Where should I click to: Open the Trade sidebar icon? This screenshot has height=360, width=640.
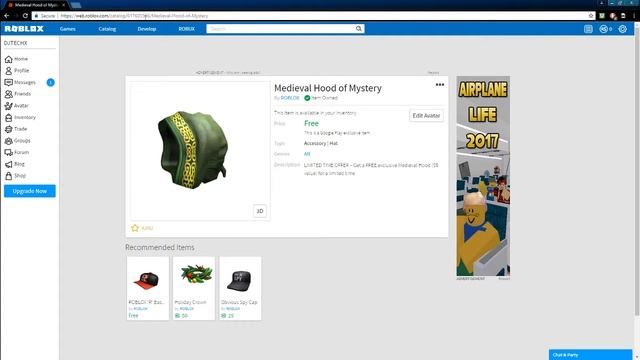click(9, 129)
